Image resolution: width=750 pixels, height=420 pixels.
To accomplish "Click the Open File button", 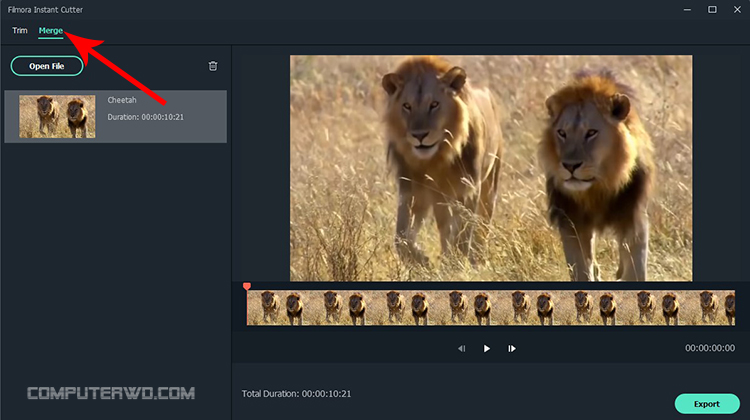I will [x=47, y=66].
